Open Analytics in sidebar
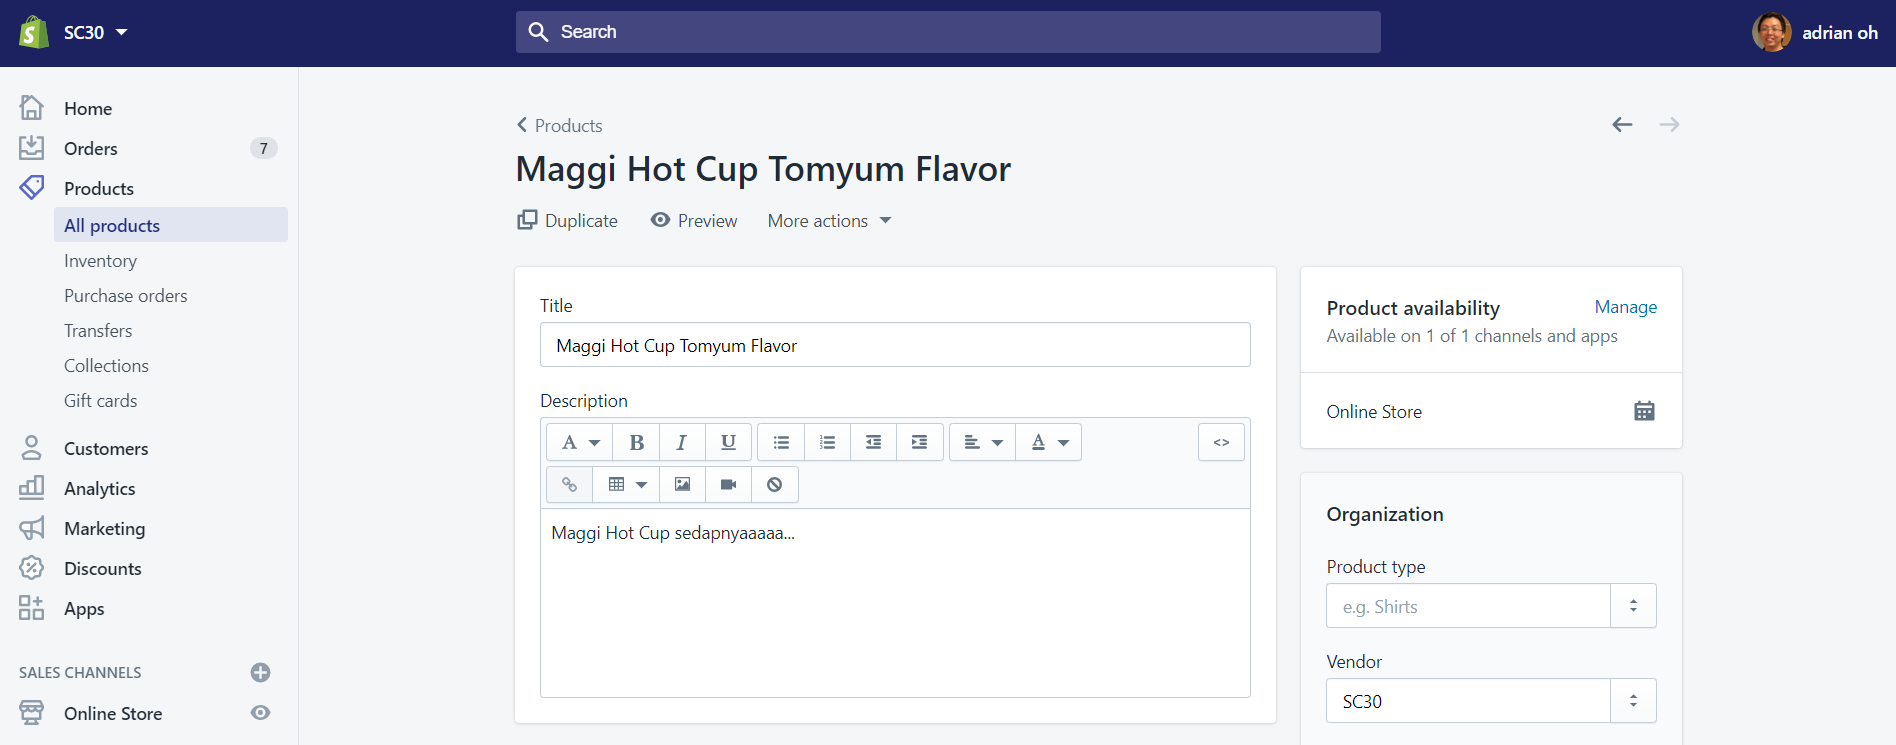Image resolution: width=1896 pixels, height=745 pixels. [100, 488]
